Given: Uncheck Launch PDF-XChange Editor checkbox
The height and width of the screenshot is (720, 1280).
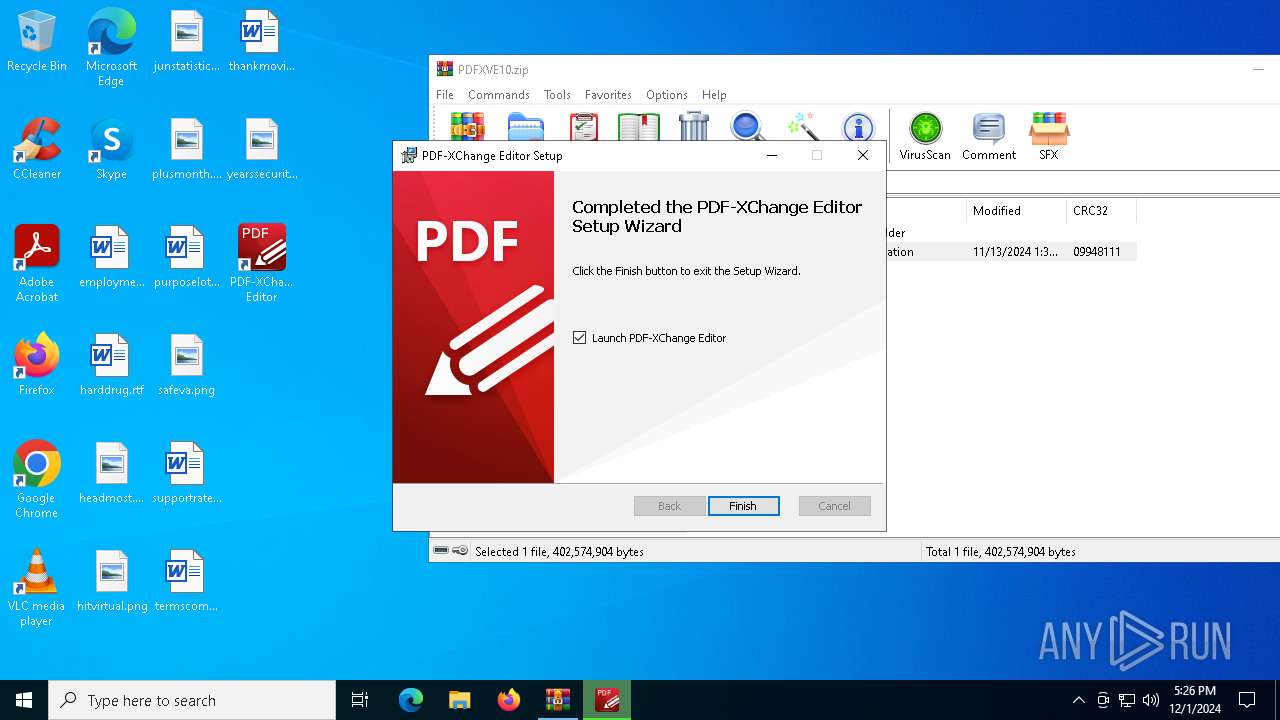Looking at the screenshot, I should pyautogui.click(x=579, y=338).
